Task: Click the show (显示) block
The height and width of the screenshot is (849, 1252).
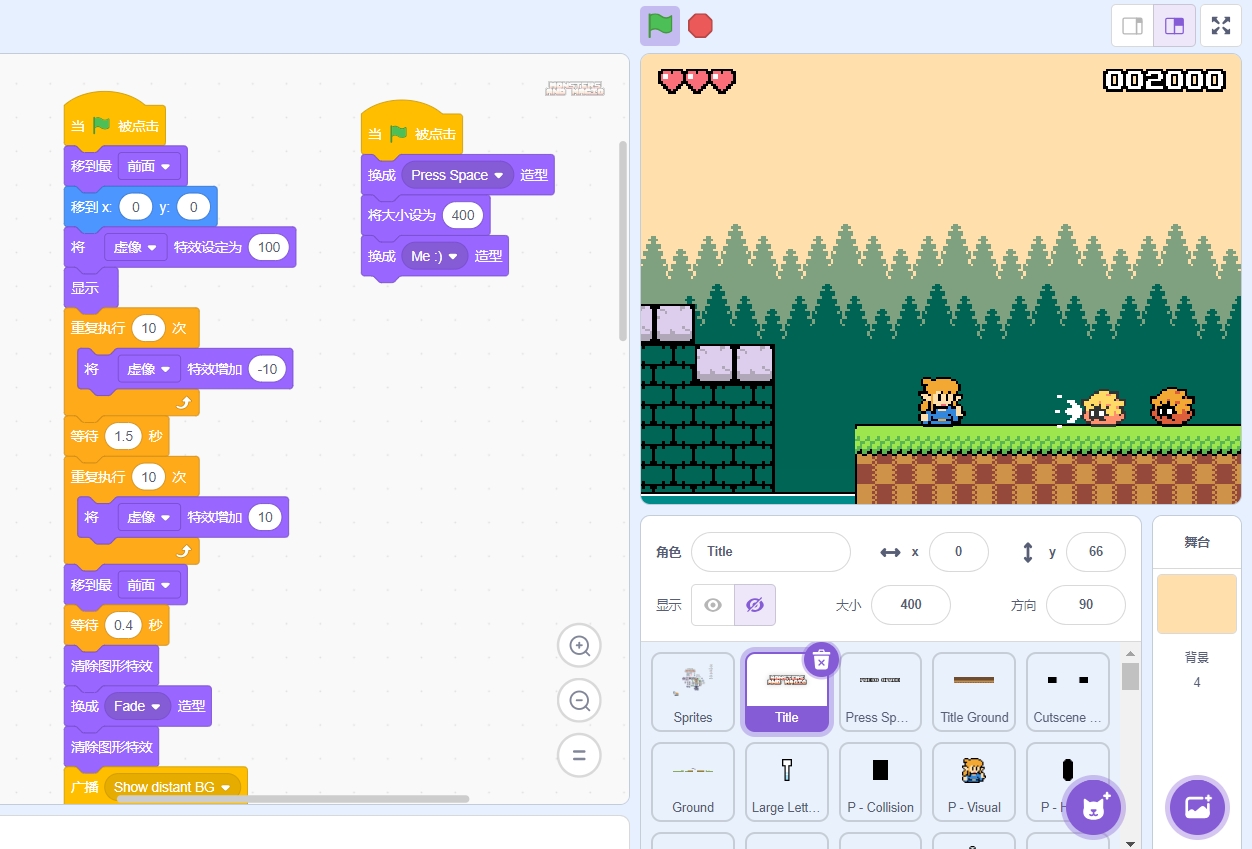Action: point(90,288)
